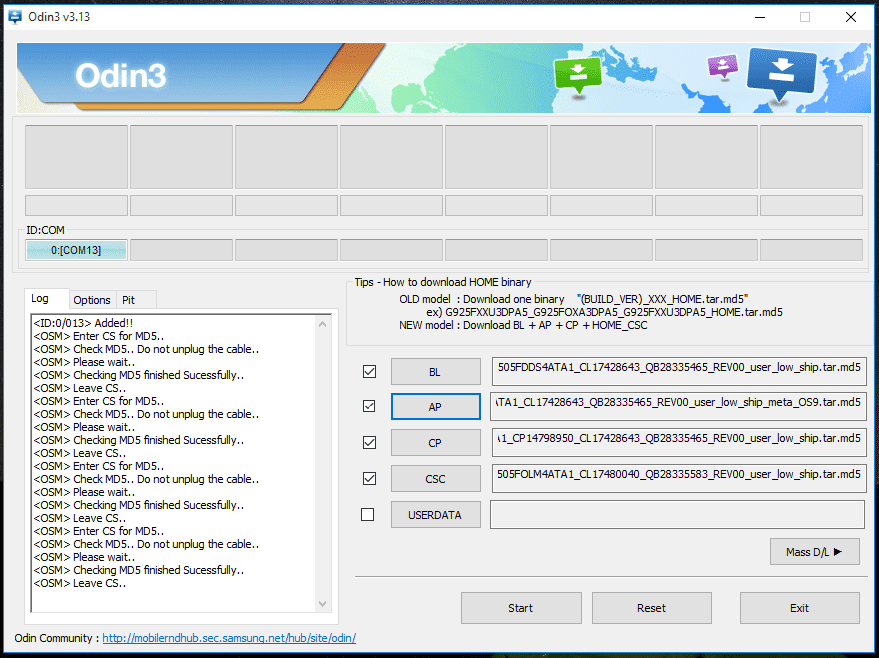Expand the Mass D/L arrow button
Image resolution: width=879 pixels, height=658 pixels.
pyautogui.click(x=815, y=552)
